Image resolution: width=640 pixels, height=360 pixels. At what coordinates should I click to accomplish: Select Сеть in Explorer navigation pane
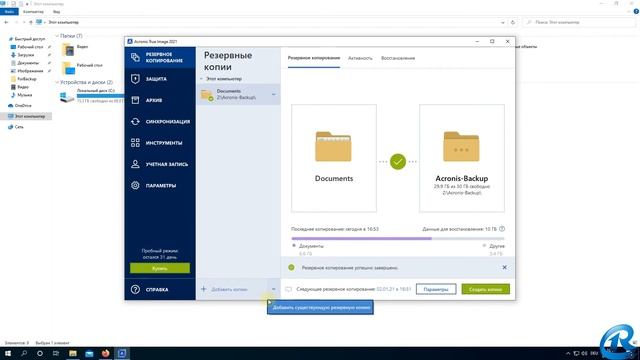point(19,127)
